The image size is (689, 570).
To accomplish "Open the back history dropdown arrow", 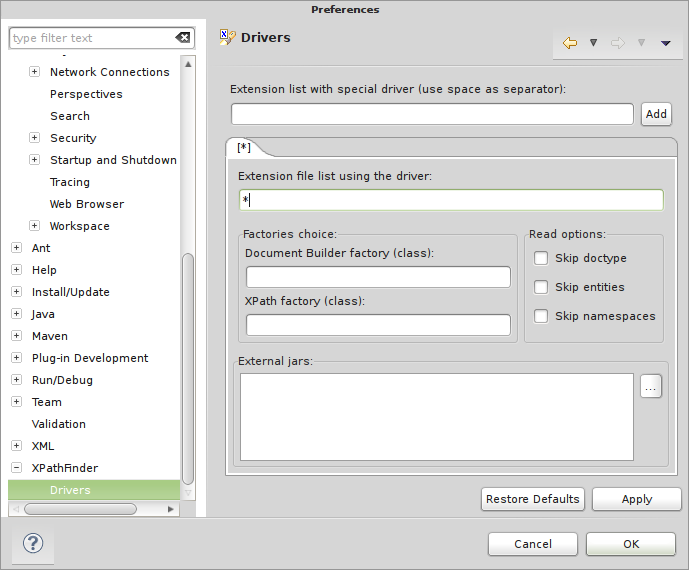I will pyautogui.click(x=594, y=43).
